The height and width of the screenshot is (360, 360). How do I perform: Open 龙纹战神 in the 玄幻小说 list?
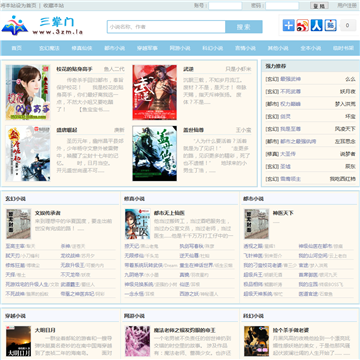tap(70, 256)
